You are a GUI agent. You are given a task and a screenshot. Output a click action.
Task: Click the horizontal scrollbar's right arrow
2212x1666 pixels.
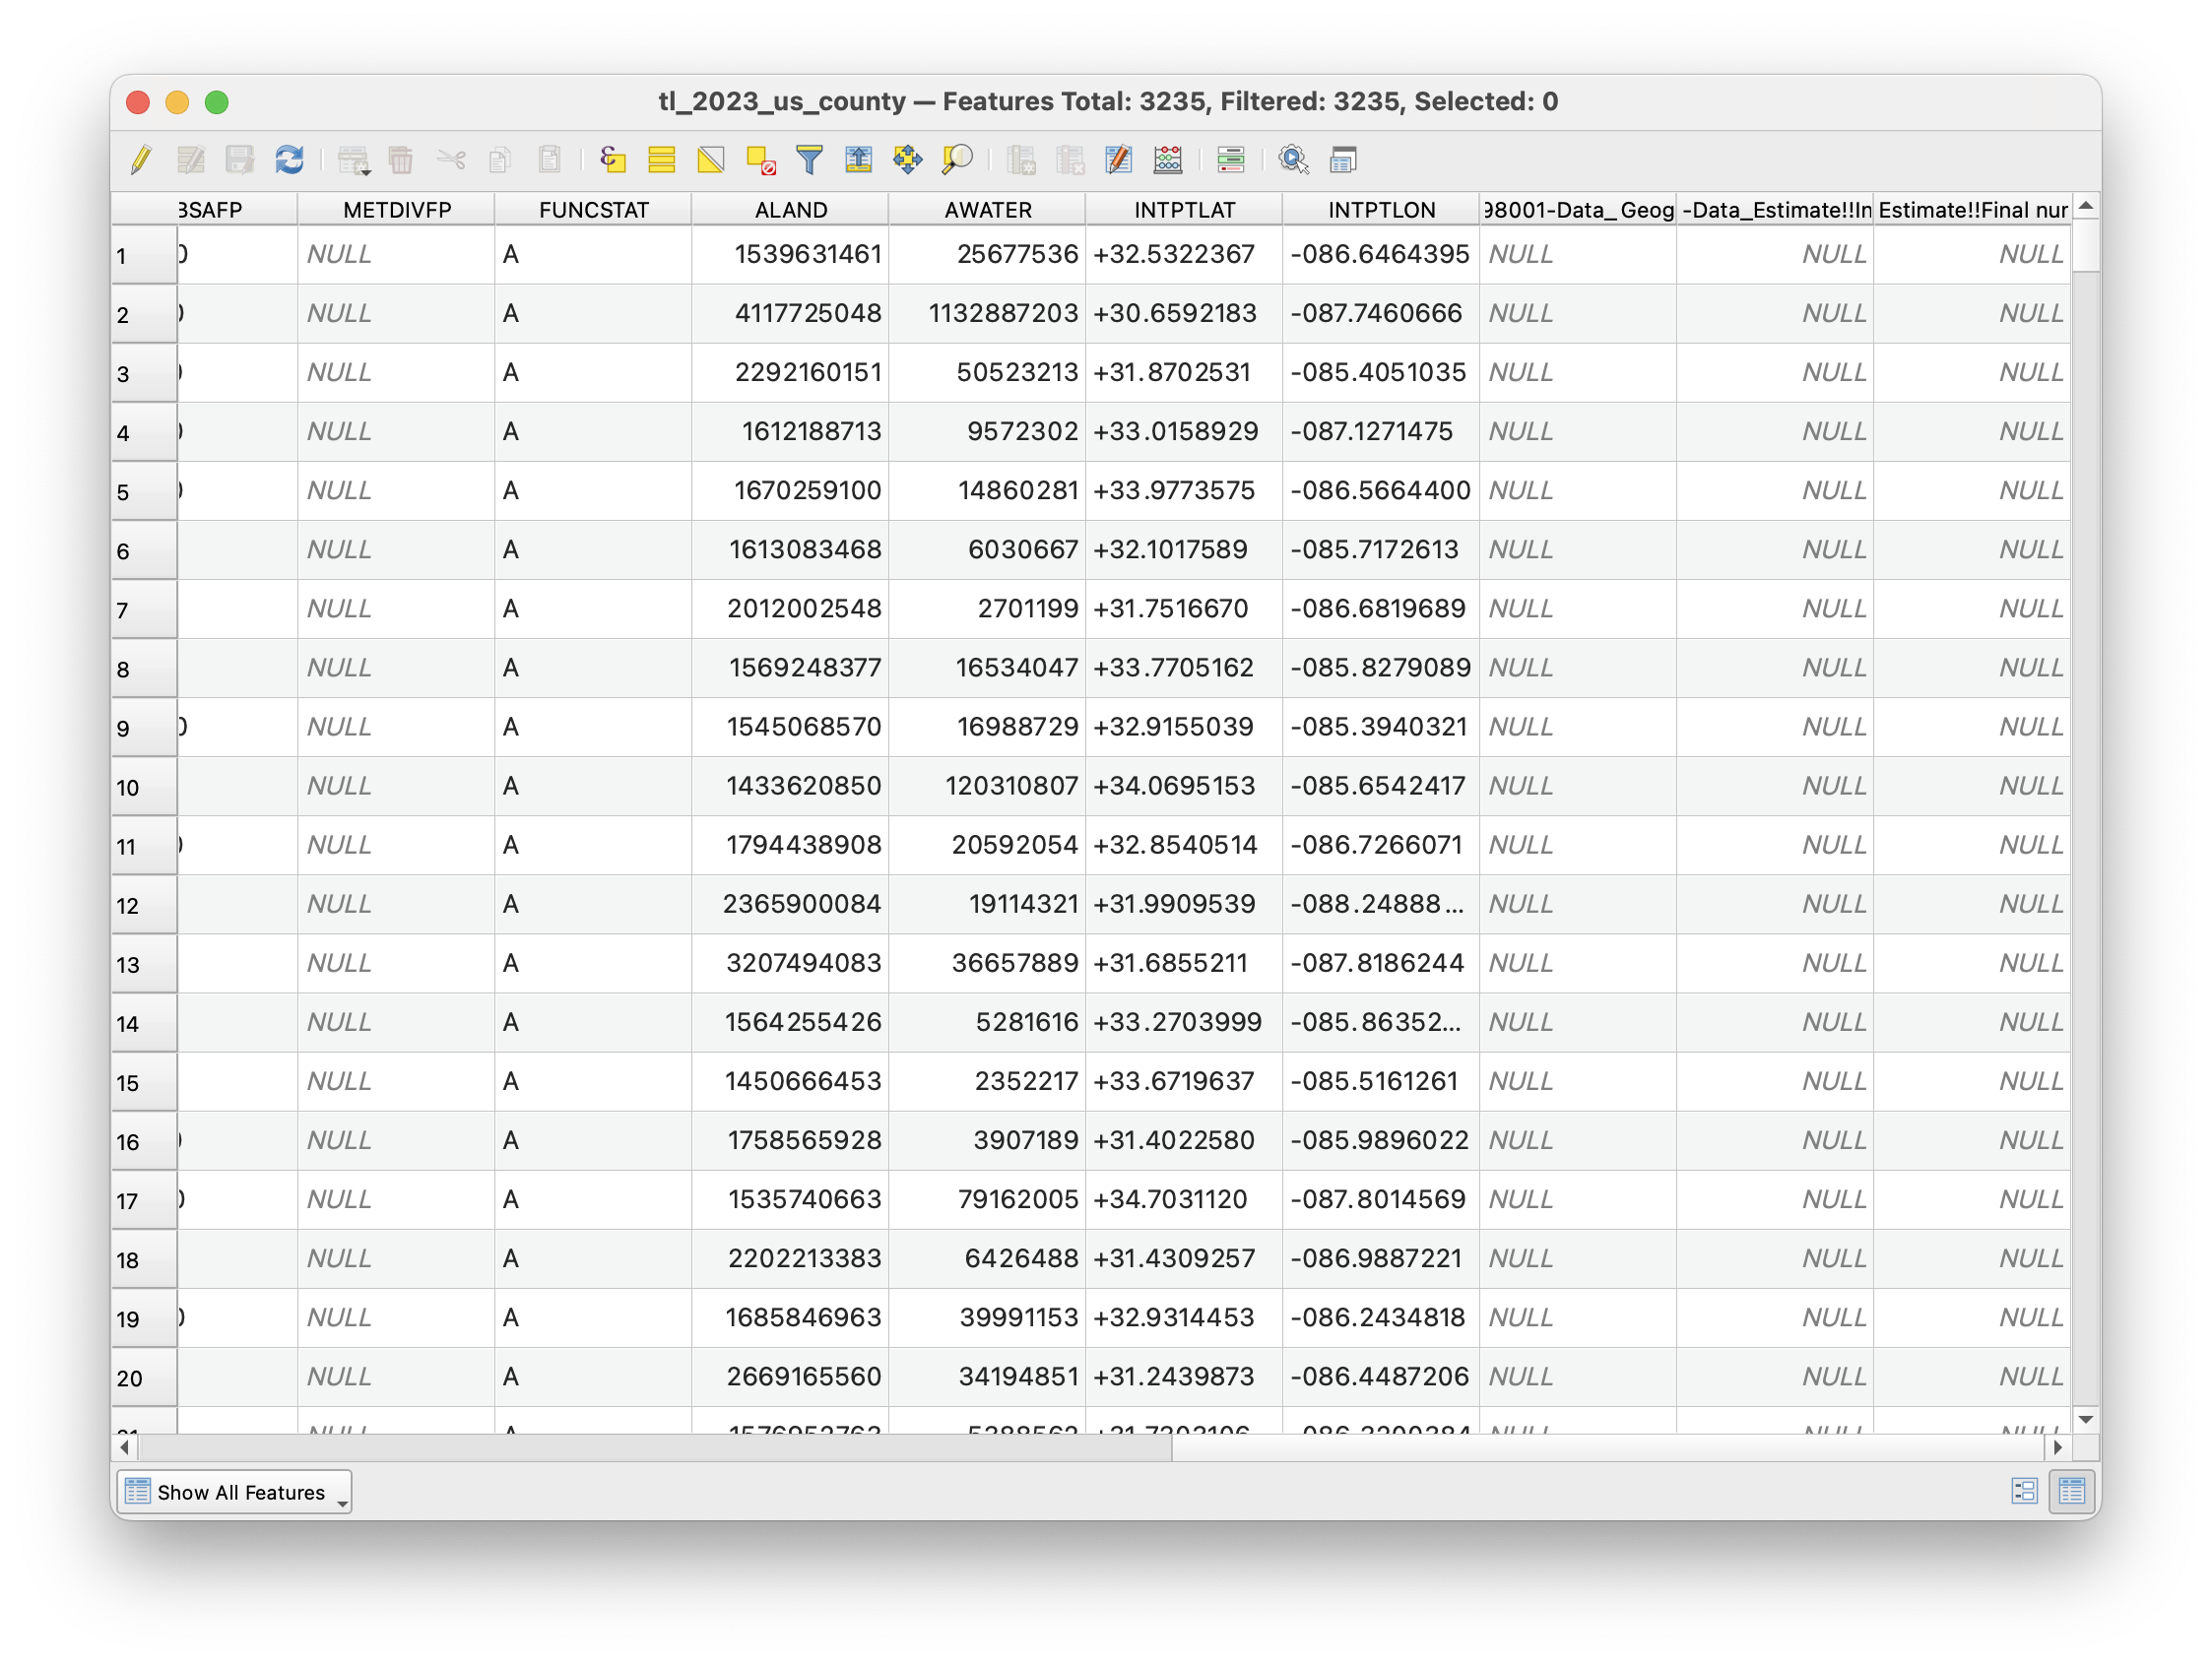(x=2059, y=1447)
